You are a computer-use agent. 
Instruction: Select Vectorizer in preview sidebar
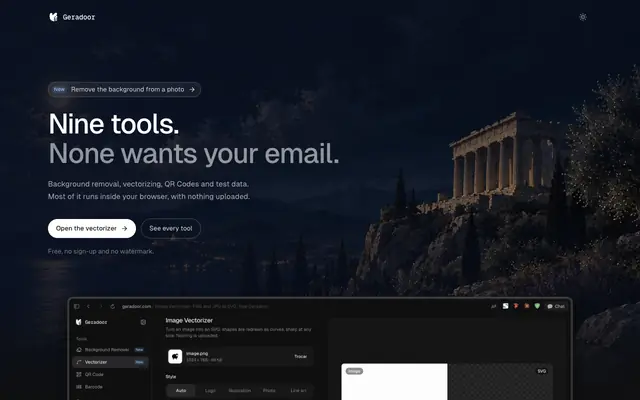tap(110, 362)
